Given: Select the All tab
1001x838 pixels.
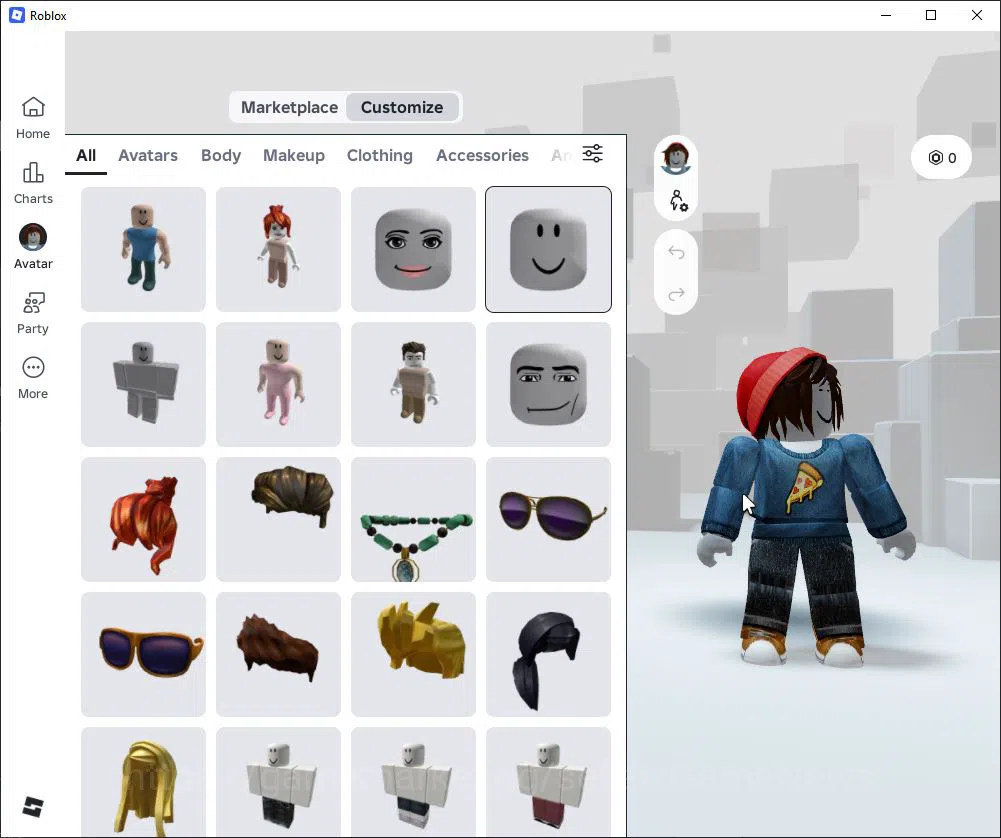Looking at the screenshot, I should click(x=86, y=155).
